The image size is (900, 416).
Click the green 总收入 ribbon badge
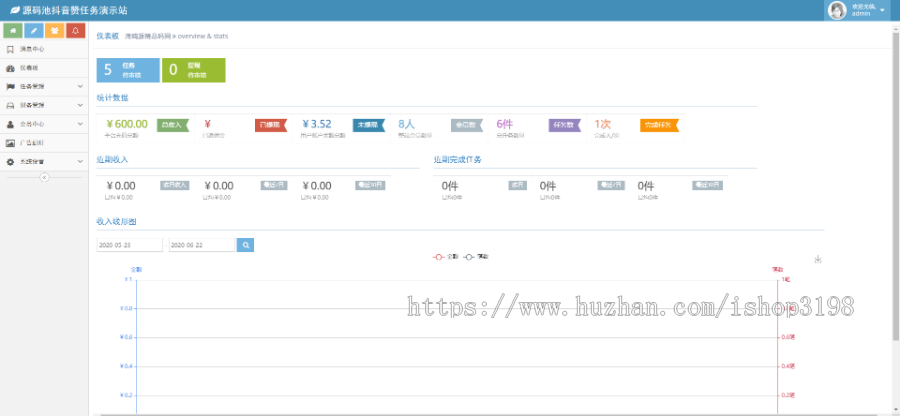pyautogui.click(x=173, y=124)
